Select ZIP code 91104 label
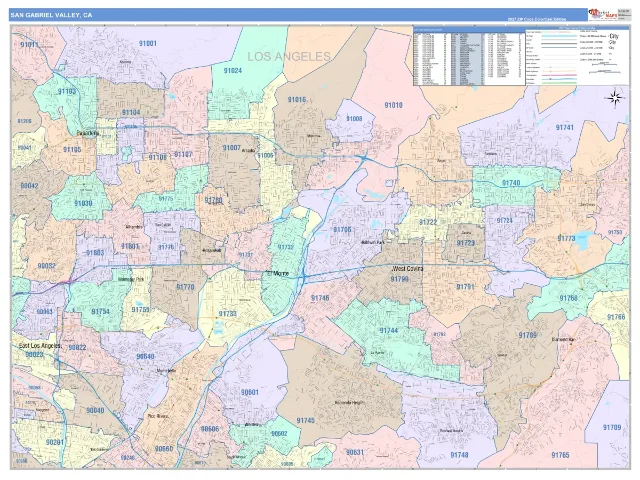This screenshot has height=480, width=640. [x=131, y=112]
